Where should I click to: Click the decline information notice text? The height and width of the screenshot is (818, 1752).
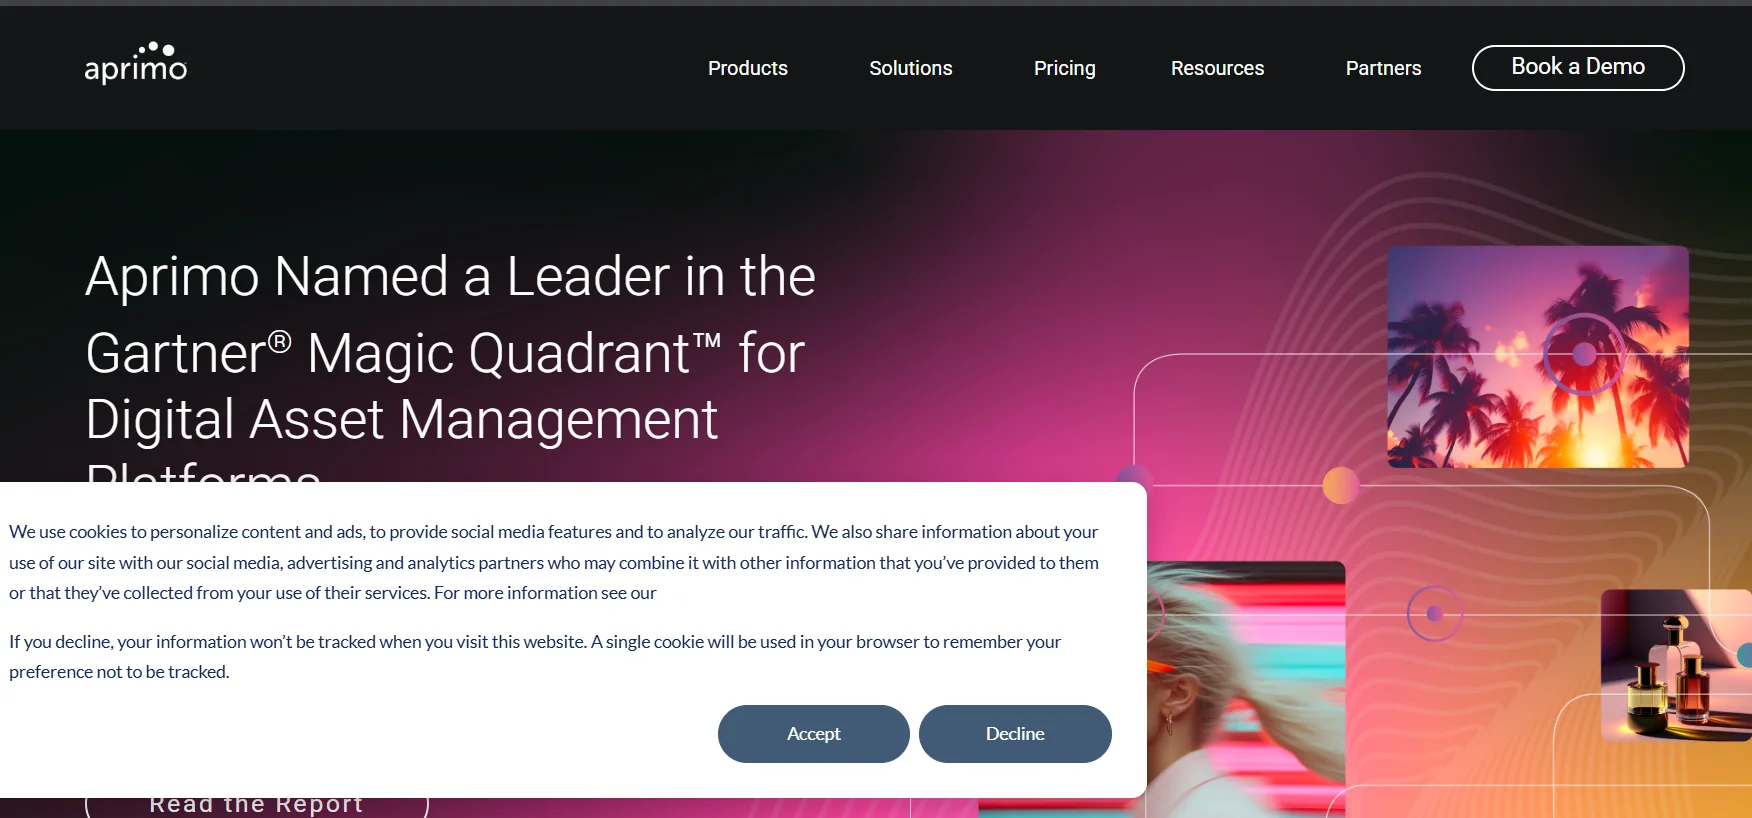coord(535,656)
